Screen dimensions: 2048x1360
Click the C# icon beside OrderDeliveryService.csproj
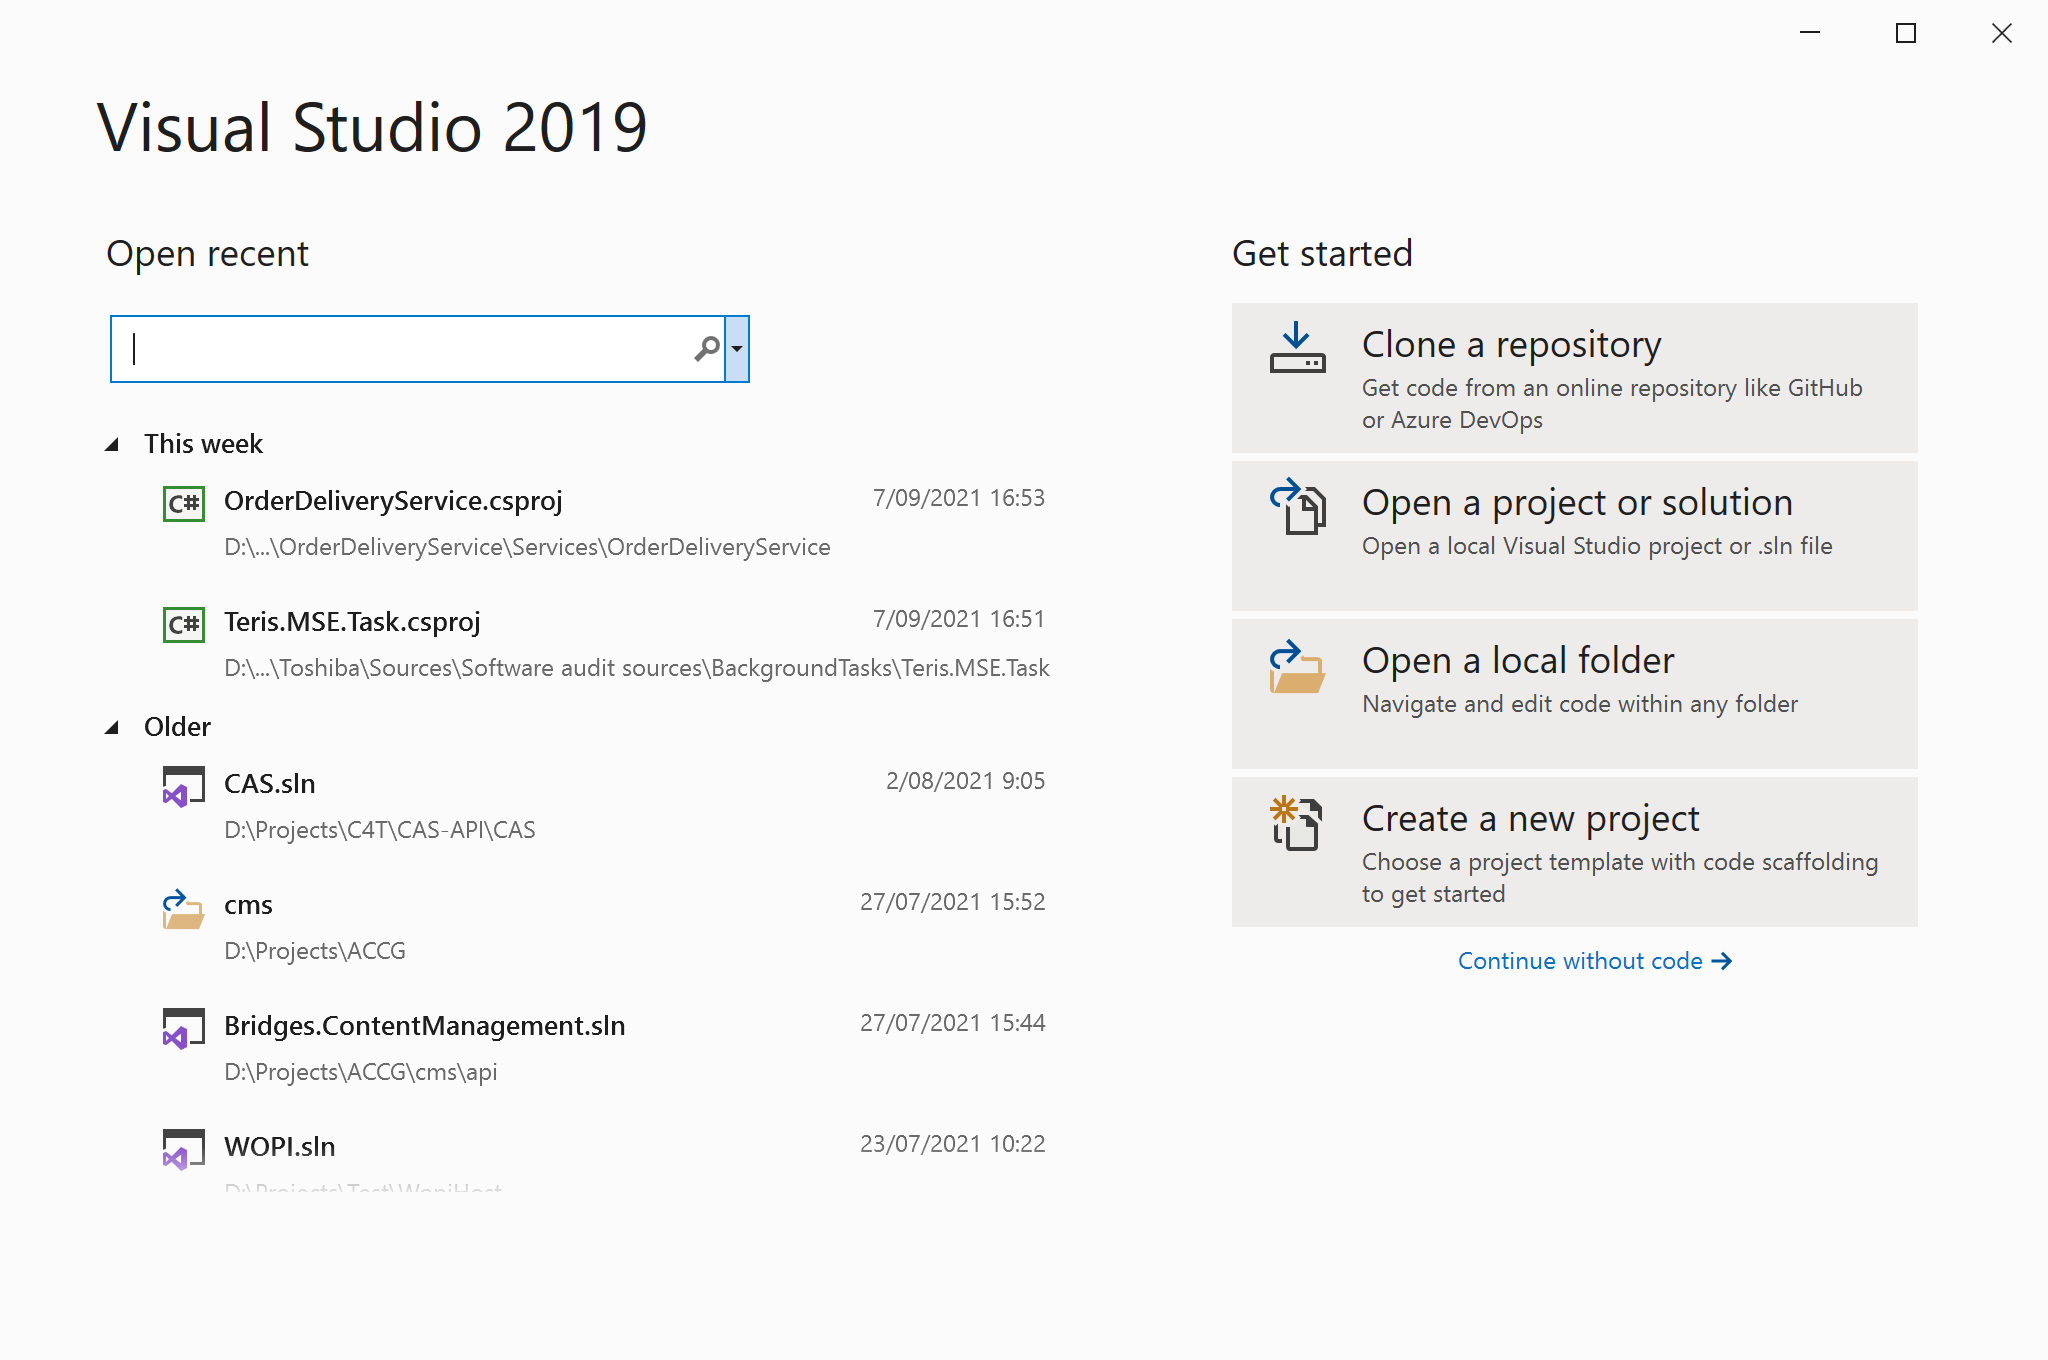[x=184, y=503]
